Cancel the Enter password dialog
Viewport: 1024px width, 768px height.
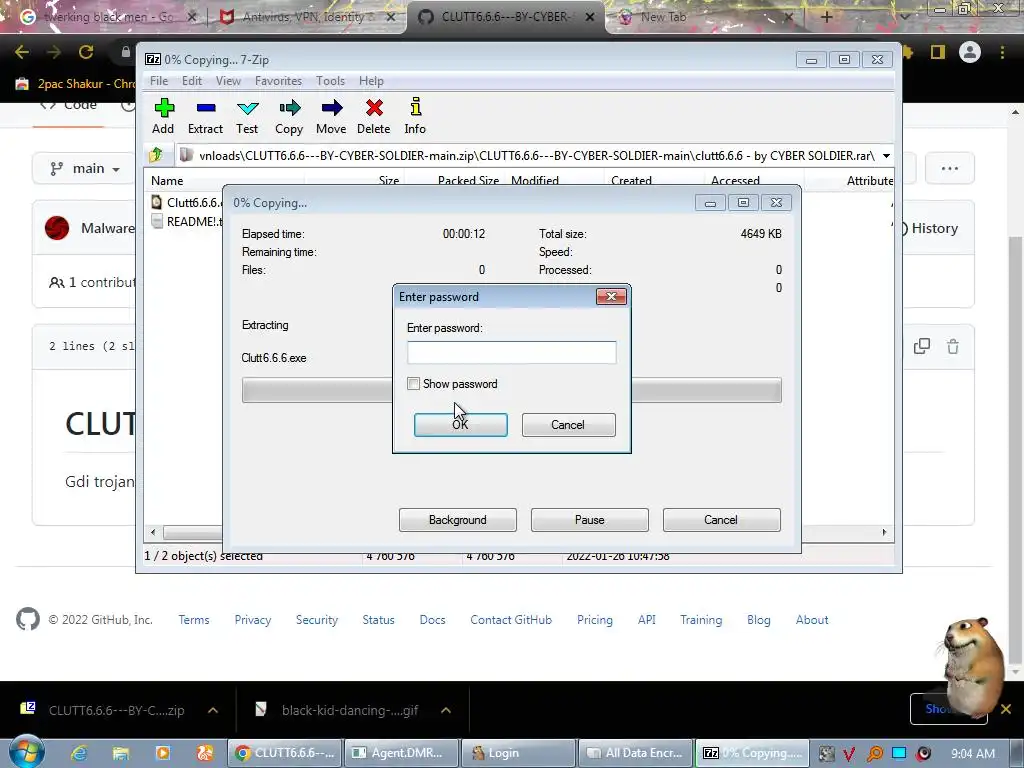[568, 424]
